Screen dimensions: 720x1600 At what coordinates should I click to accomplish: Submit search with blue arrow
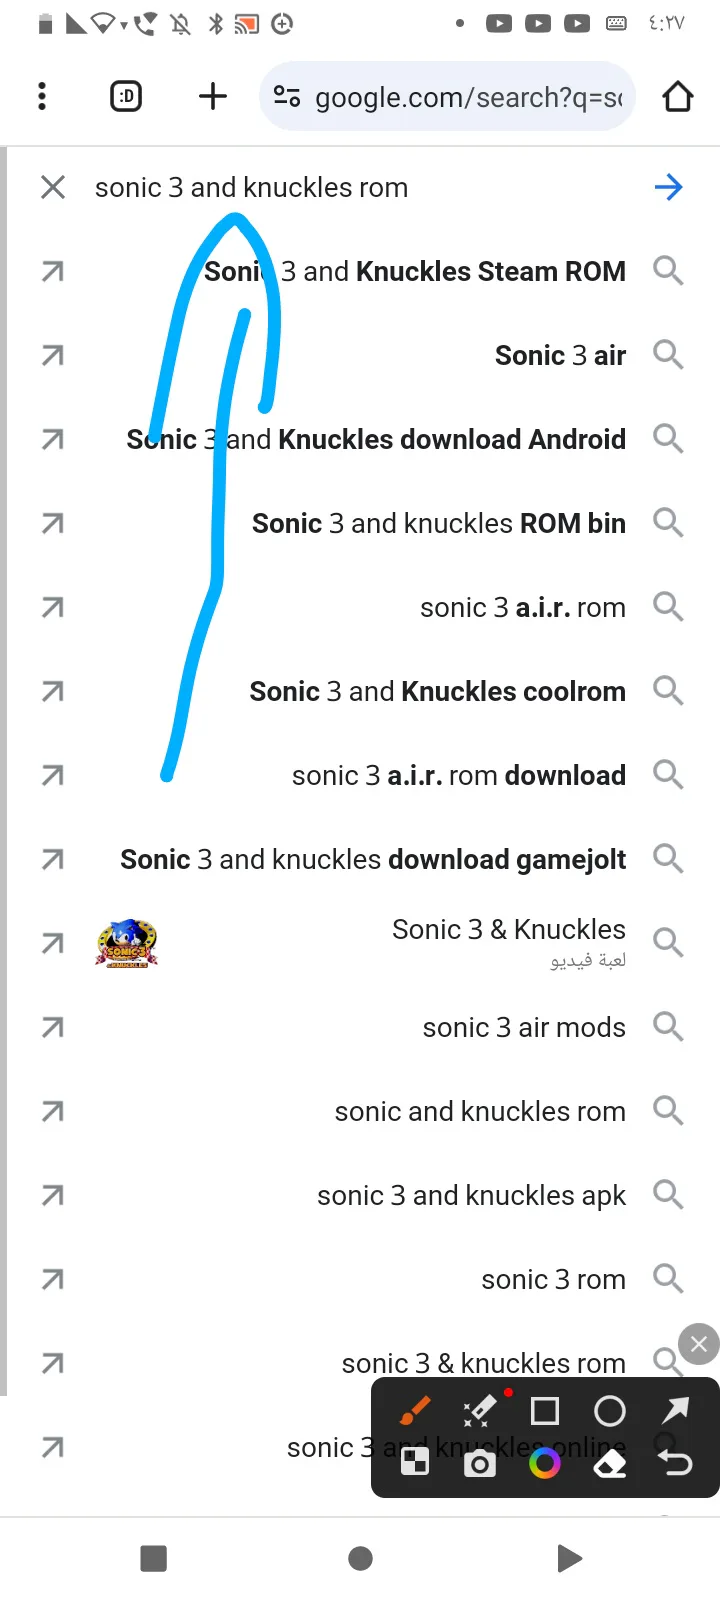pos(668,187)
